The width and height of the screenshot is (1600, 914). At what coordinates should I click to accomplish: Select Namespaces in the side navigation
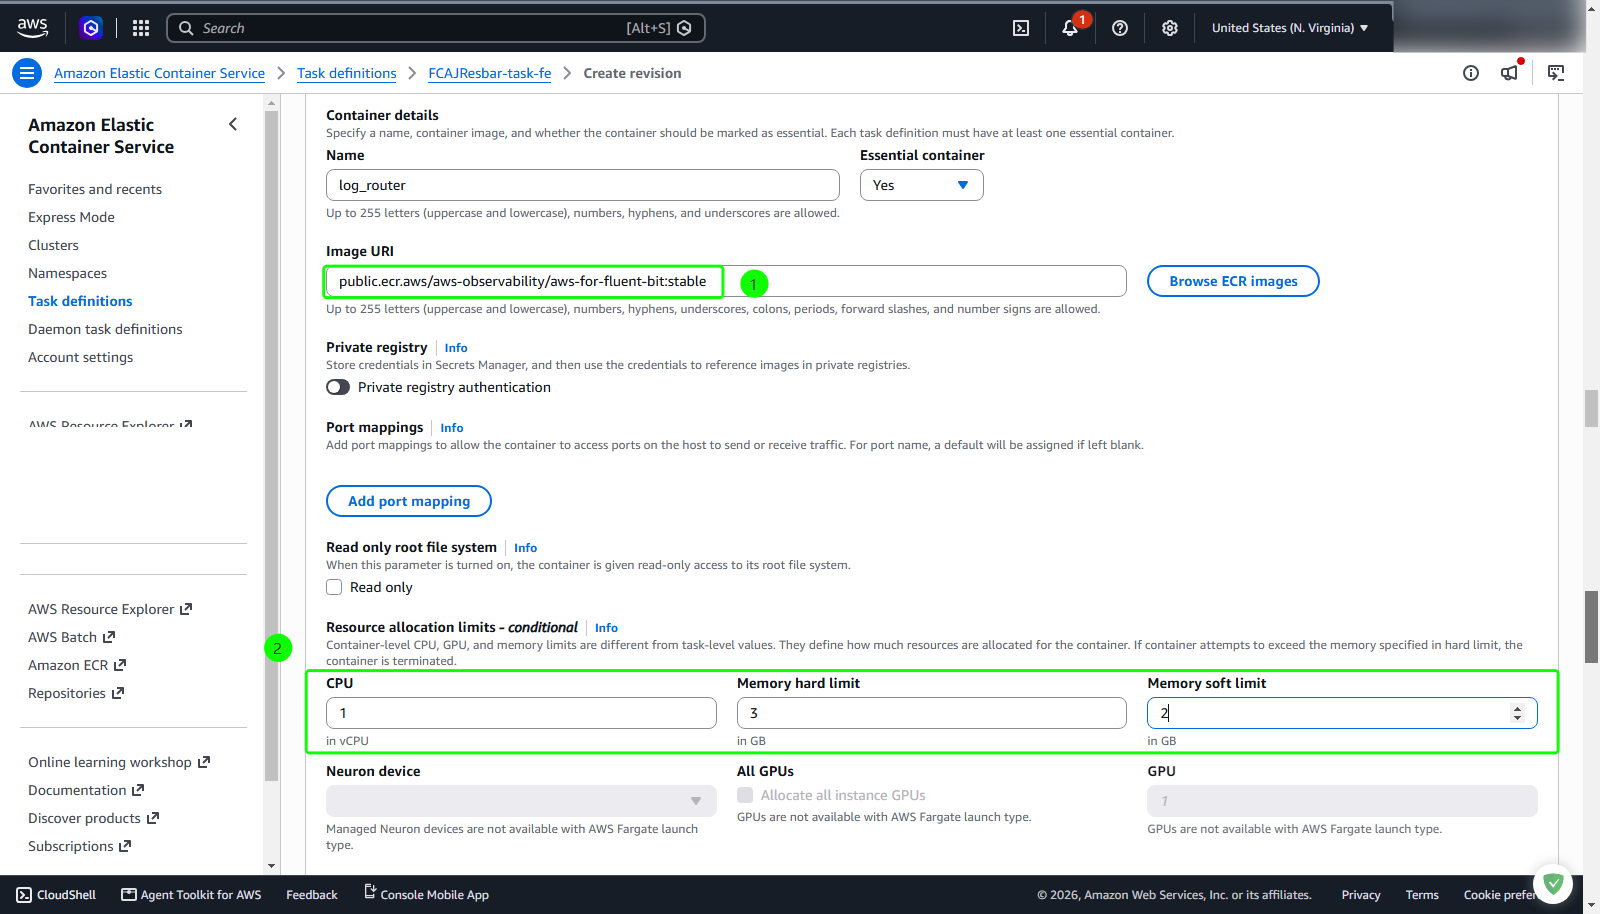pos(67,273)
